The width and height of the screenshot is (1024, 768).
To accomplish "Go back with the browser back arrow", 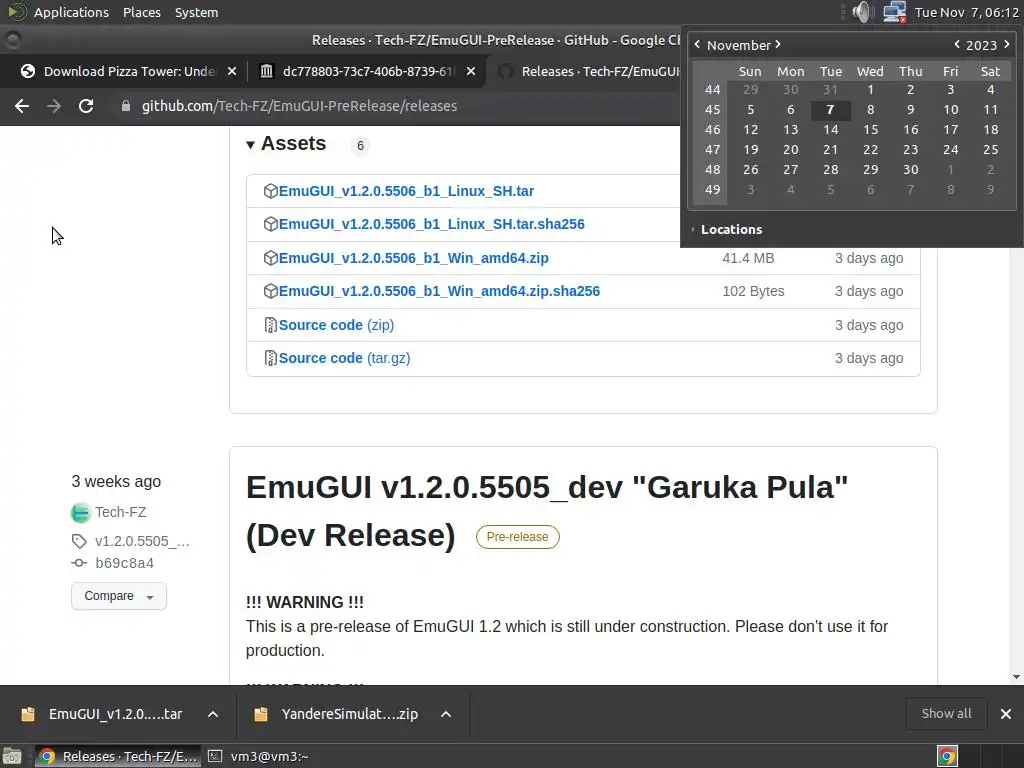I will (x=22, y=106).
